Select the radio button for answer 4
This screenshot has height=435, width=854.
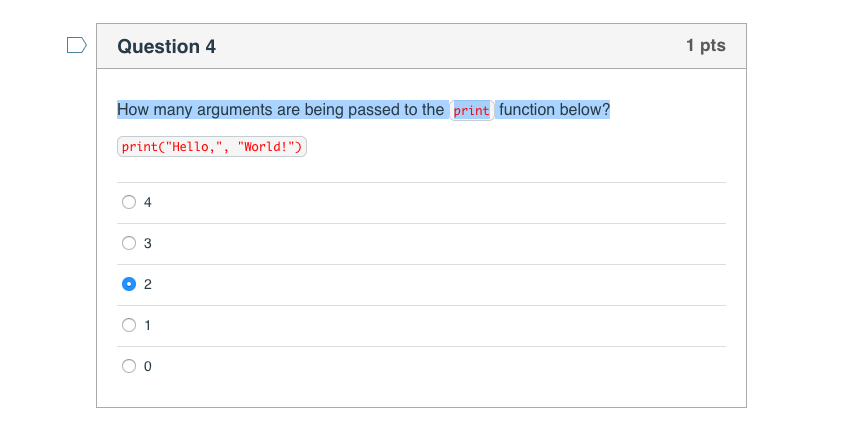pos(129,203)
